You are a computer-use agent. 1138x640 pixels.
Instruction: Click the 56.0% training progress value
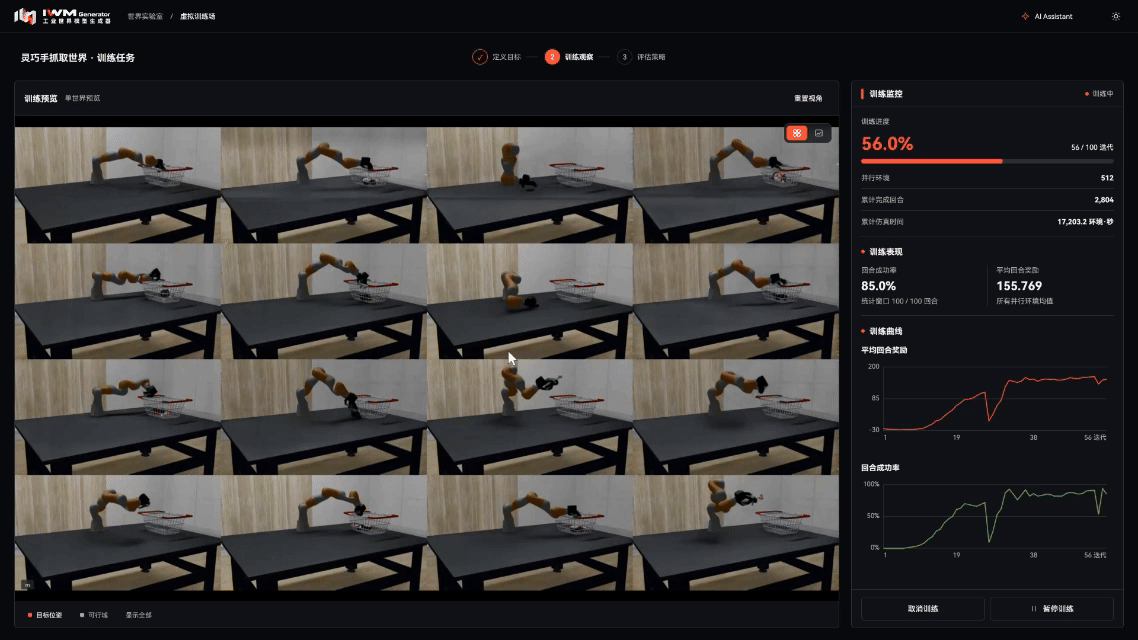[x=887, y=144]
